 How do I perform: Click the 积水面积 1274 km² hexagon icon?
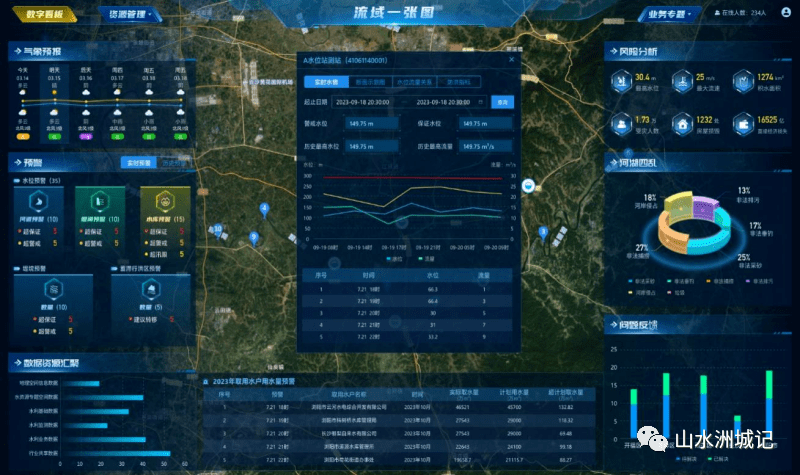coord(743,82)
